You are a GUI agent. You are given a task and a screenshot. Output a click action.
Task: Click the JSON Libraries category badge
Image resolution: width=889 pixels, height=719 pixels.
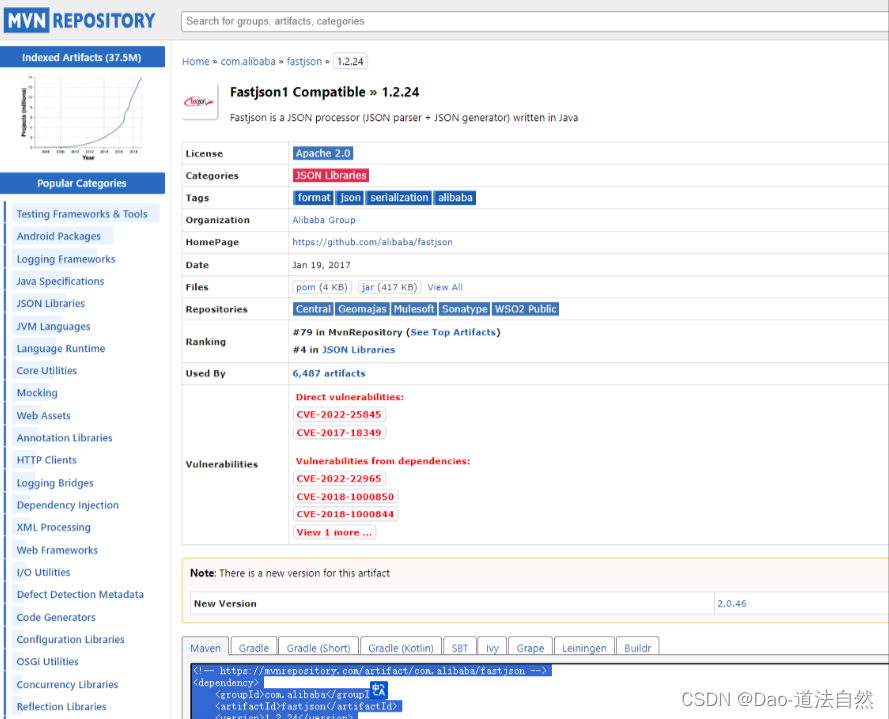[x=331, y=175]
